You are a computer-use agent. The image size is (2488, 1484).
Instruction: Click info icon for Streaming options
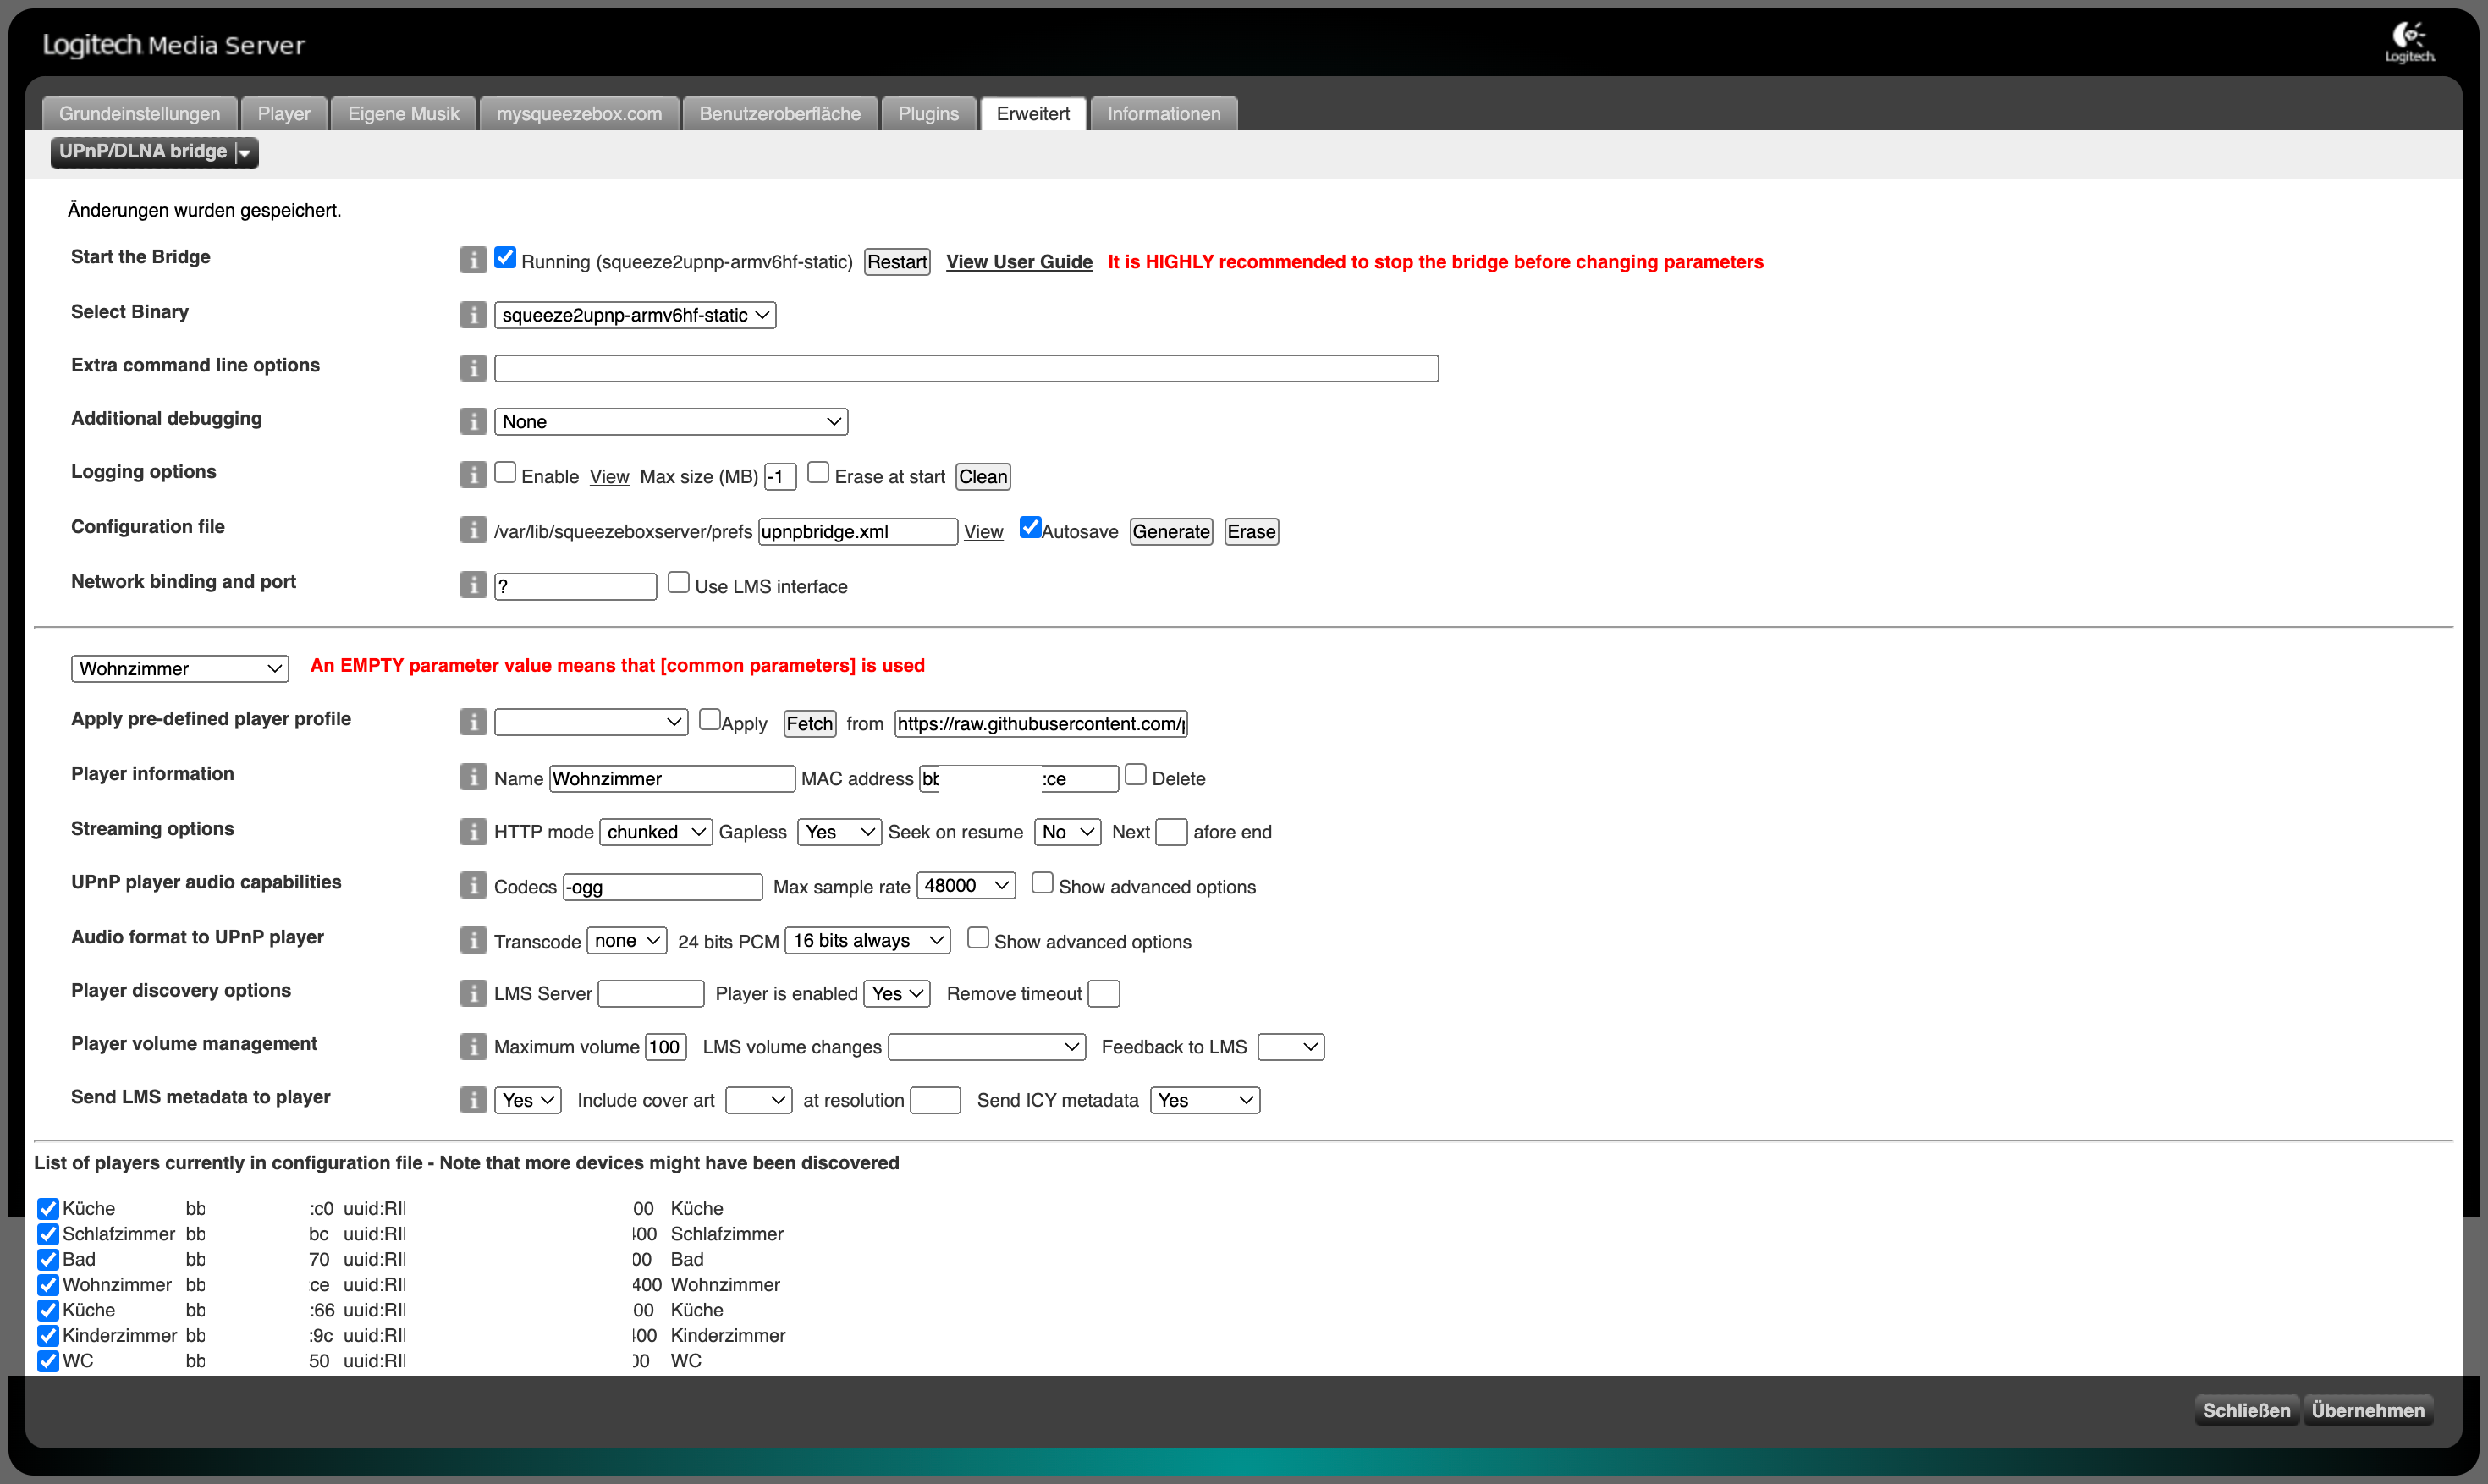473,831
